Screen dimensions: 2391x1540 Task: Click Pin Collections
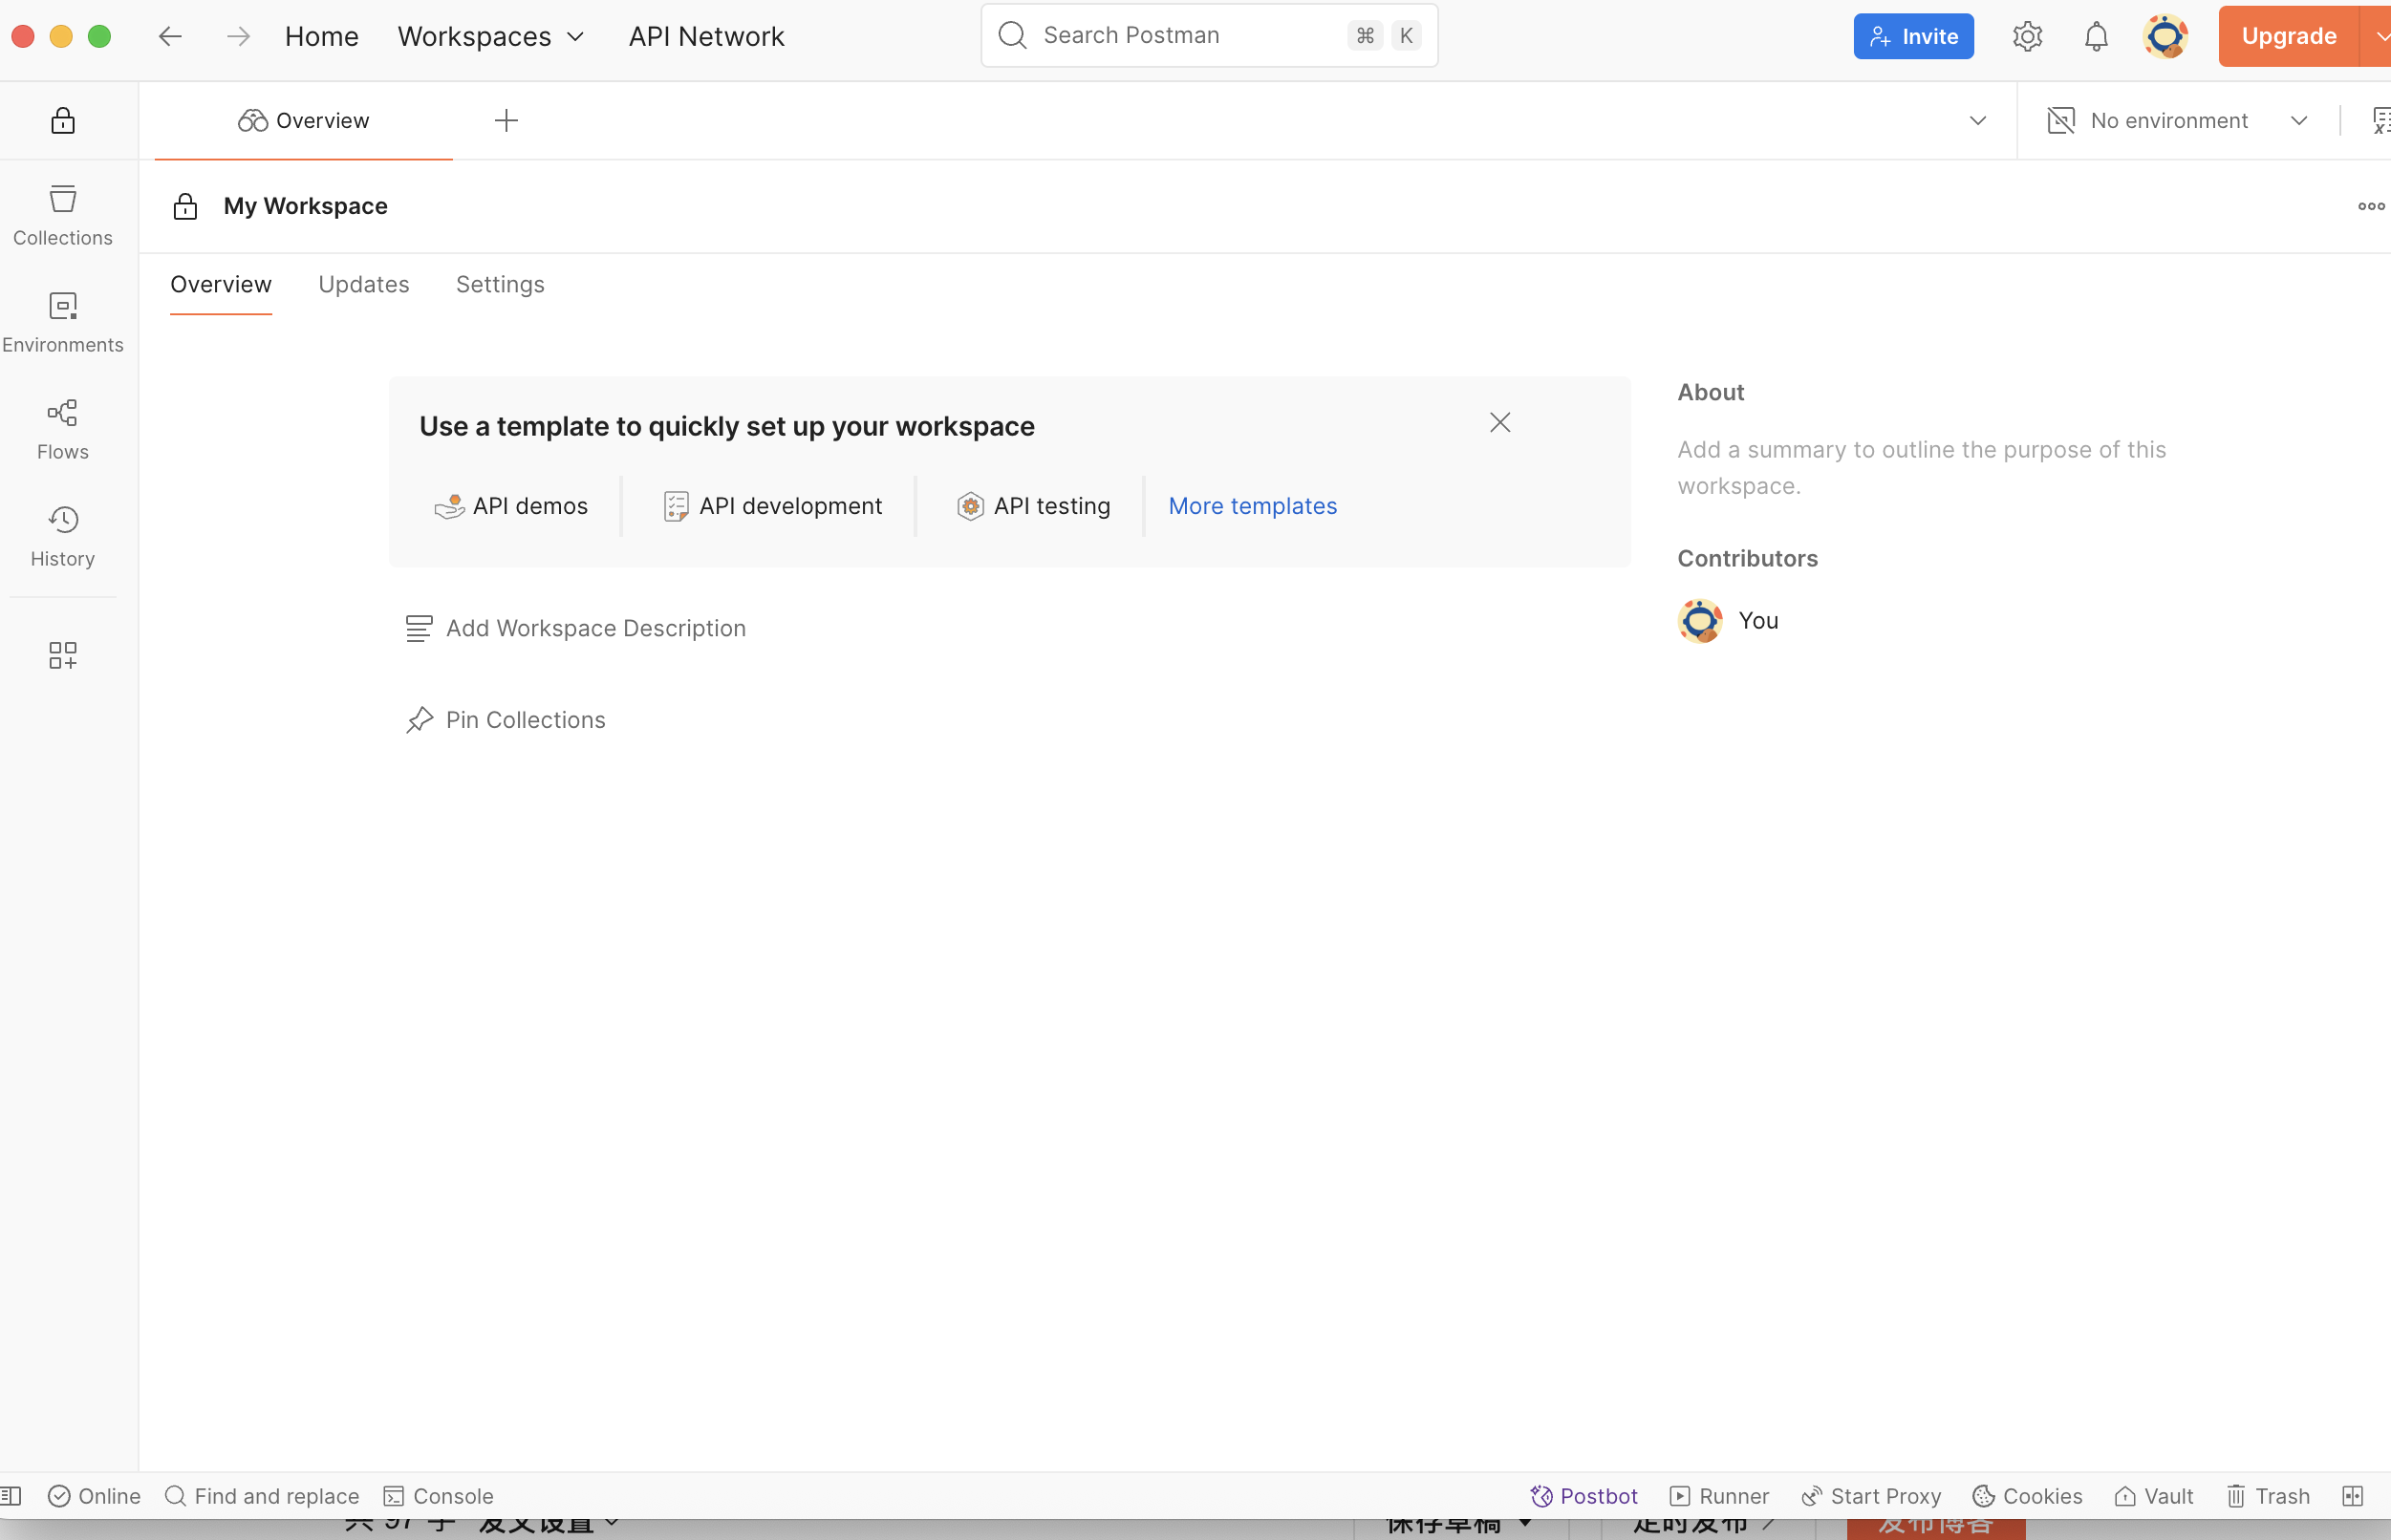click(x=505, y=720)
